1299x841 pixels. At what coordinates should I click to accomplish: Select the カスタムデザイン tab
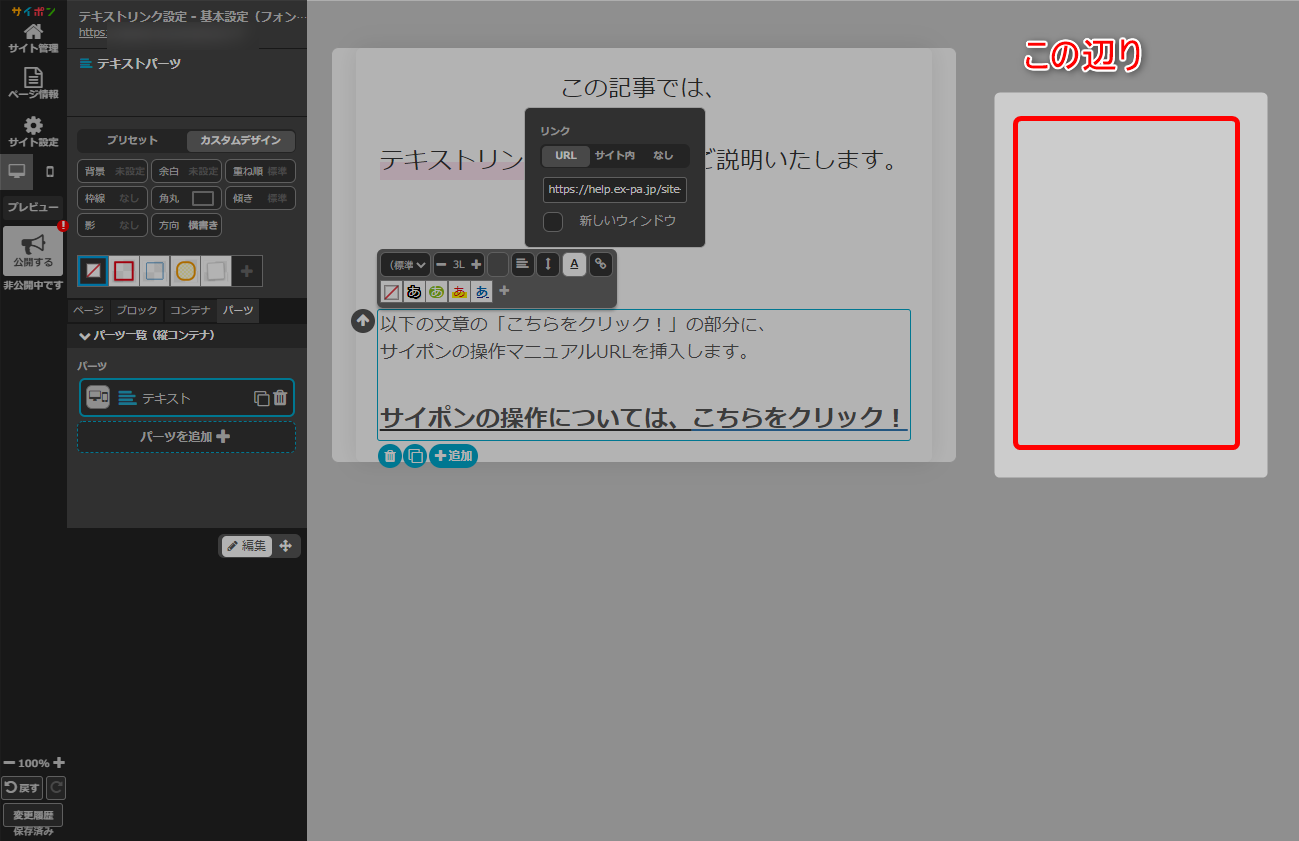click(240, 141)
